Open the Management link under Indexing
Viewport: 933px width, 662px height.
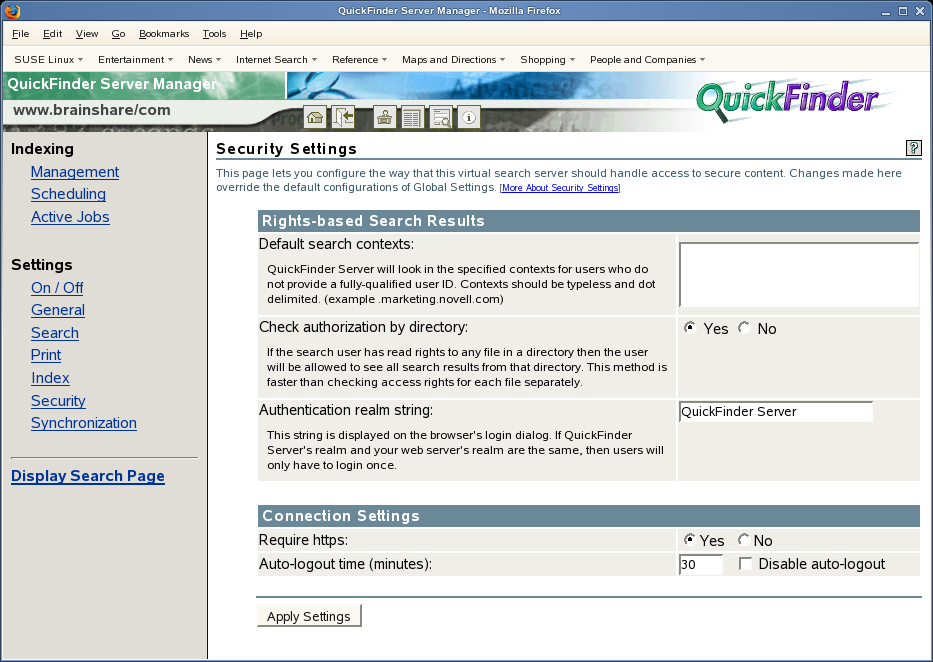pyautogui.click(x=75, y=172)
